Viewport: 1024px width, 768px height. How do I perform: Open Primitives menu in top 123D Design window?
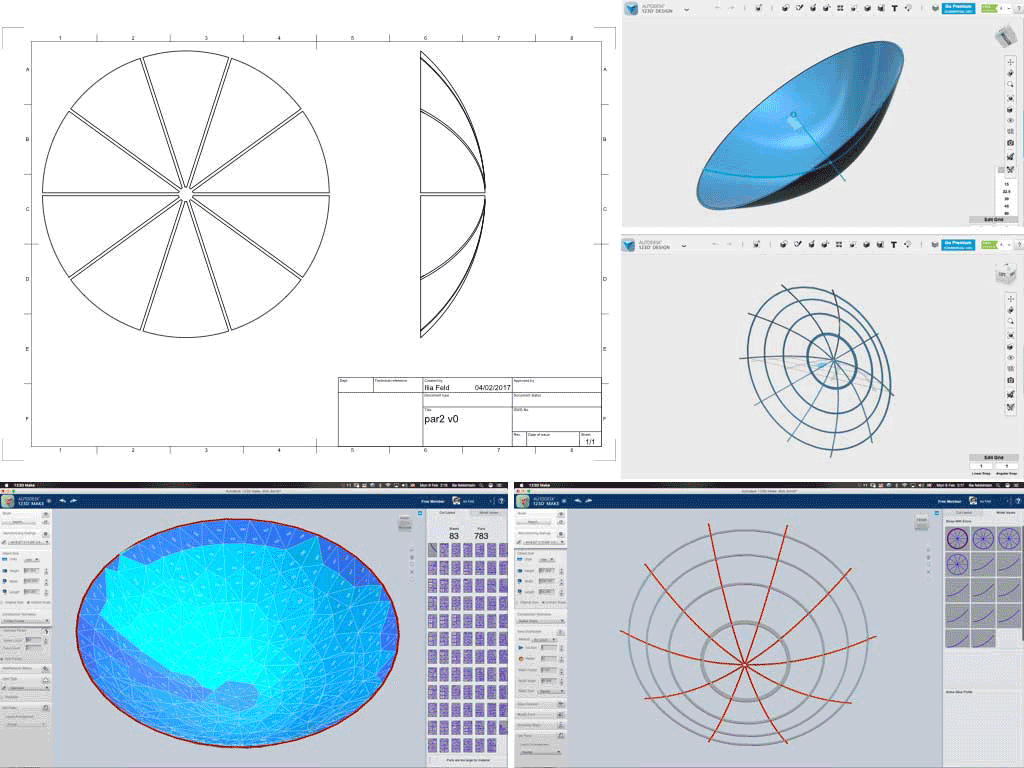click(784, 8)
